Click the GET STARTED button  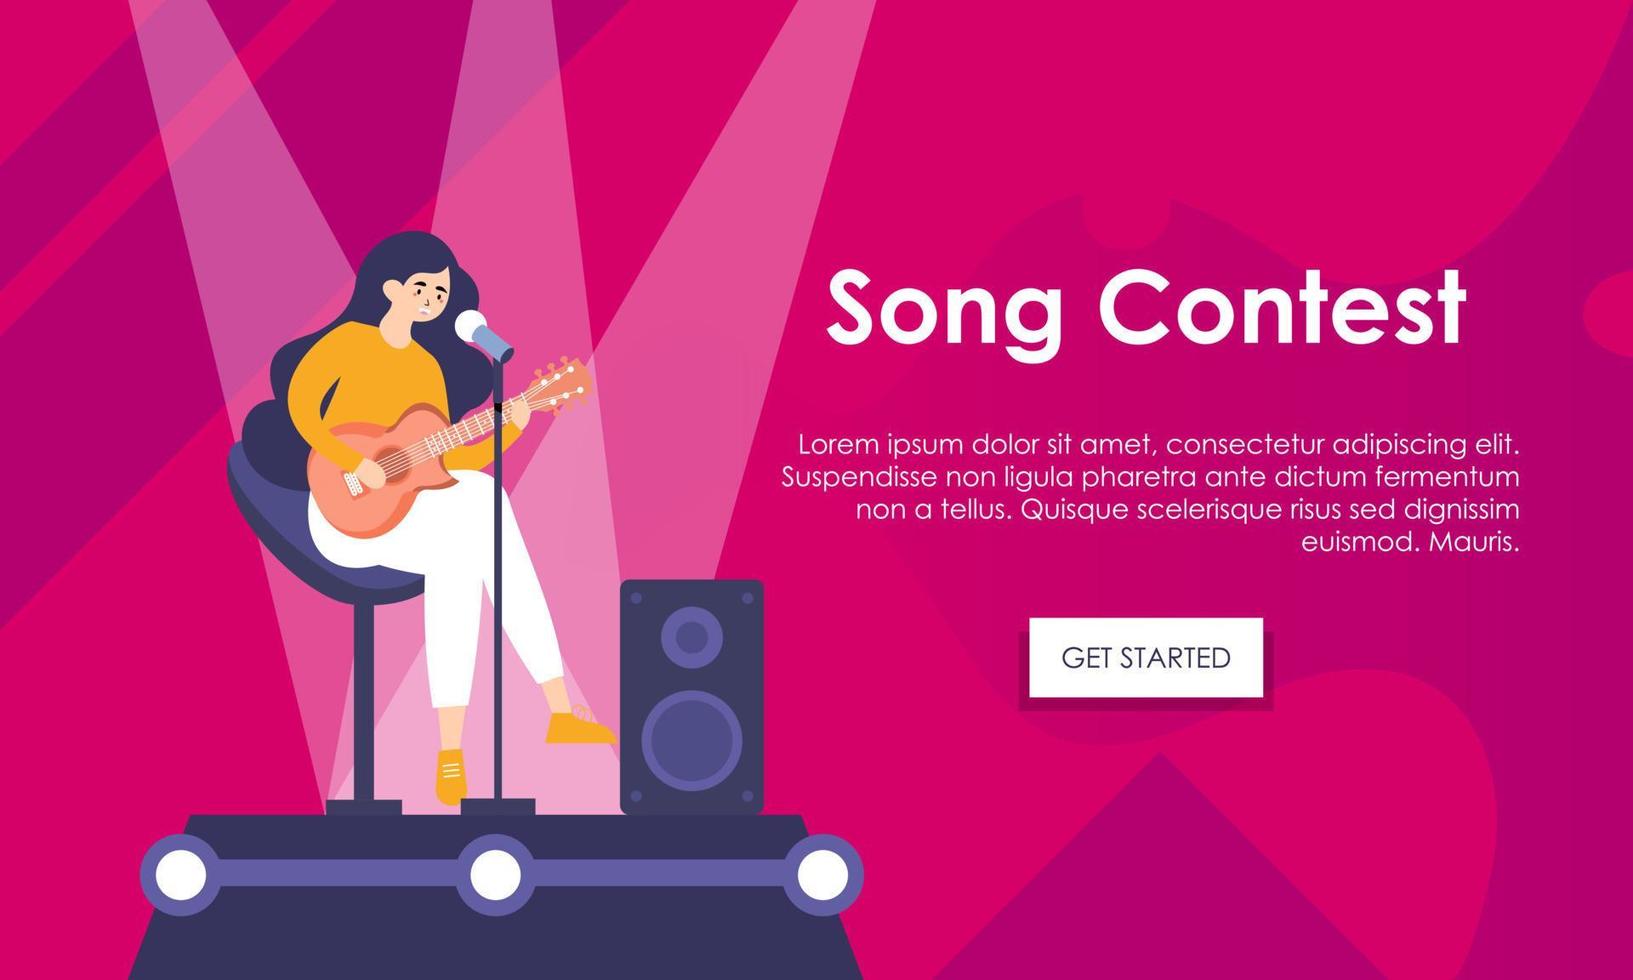coord(1146,657)
